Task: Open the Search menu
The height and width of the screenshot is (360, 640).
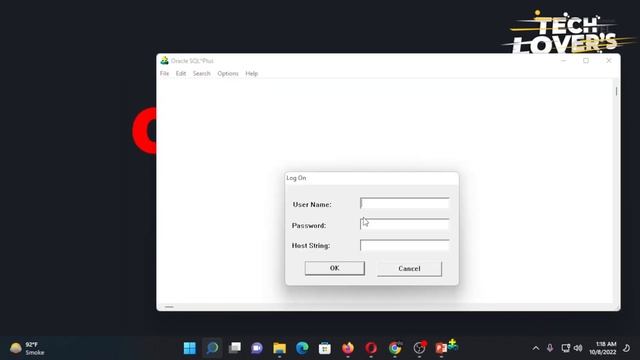Action: click(202, 73)
